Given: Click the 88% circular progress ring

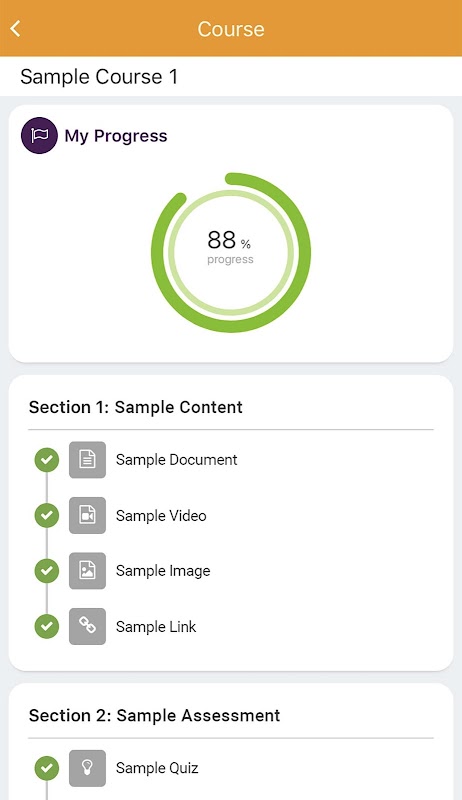Looking at the screenshot, I should [x=230, y=253].
